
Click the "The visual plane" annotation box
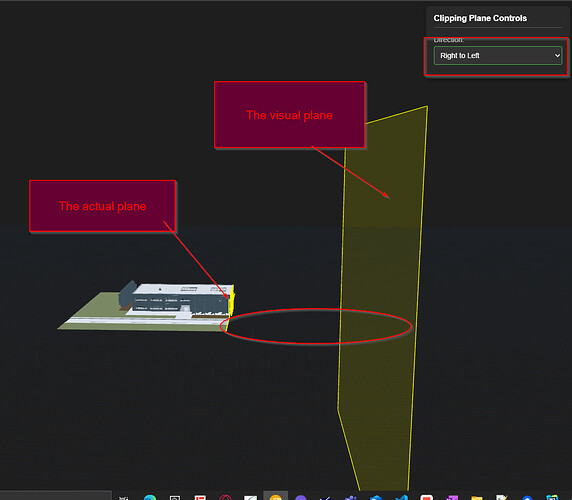289,115
